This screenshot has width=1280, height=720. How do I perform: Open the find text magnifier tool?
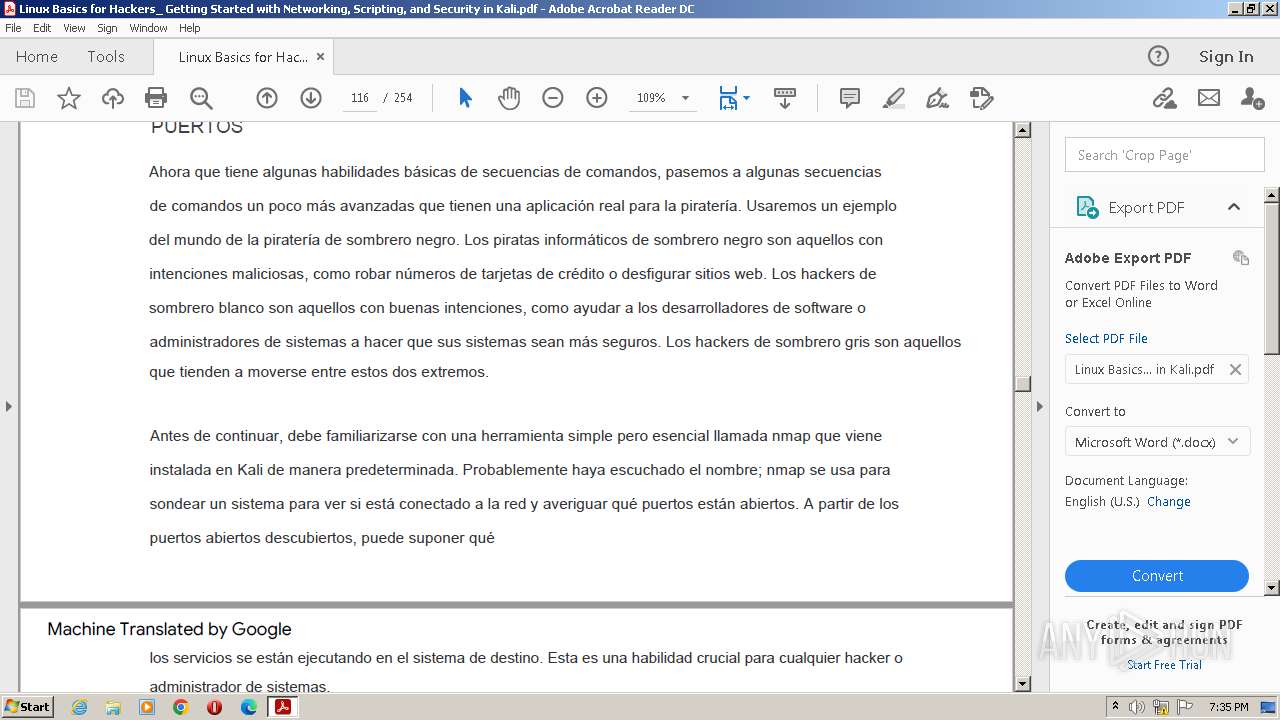point(201,98)
